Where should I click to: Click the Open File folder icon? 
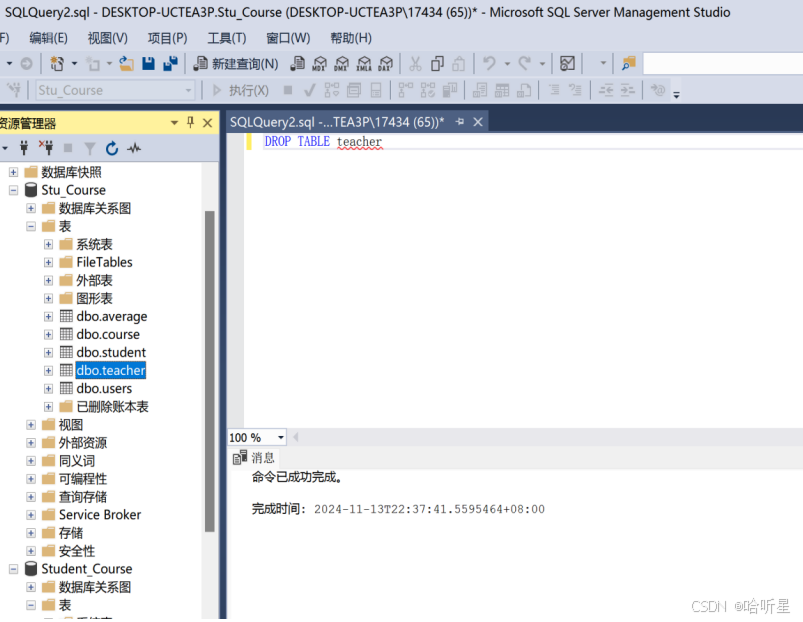(126, 63)
